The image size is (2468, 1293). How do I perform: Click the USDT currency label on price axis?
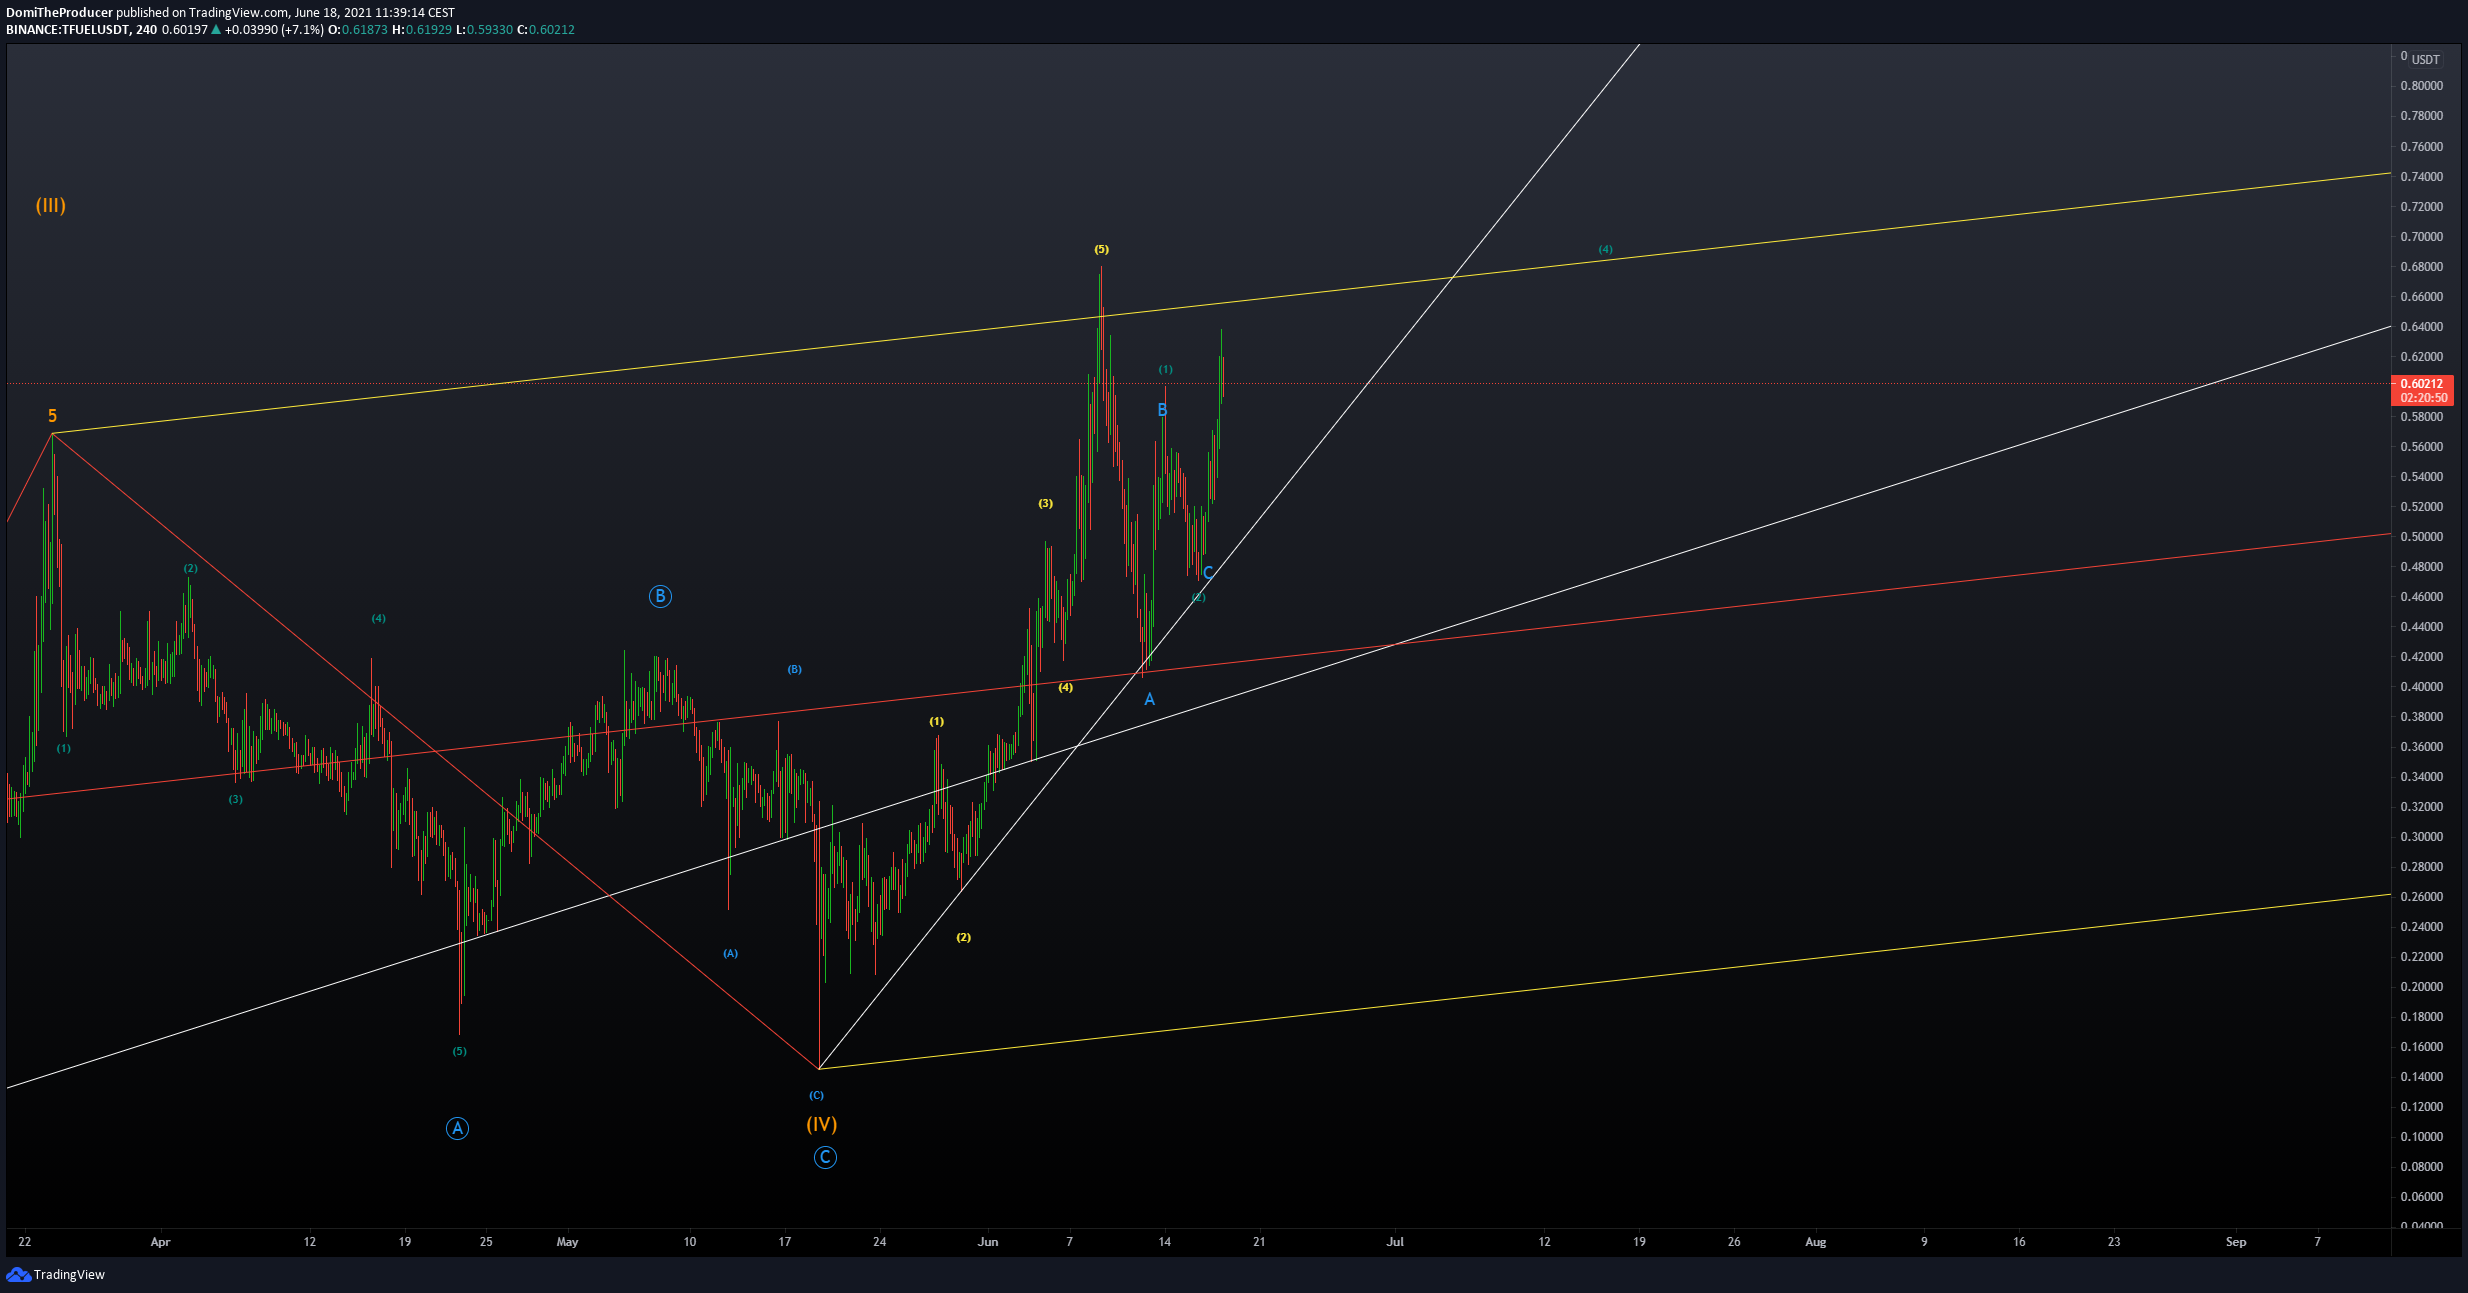pyautogui.click(x=2426, y=60)
